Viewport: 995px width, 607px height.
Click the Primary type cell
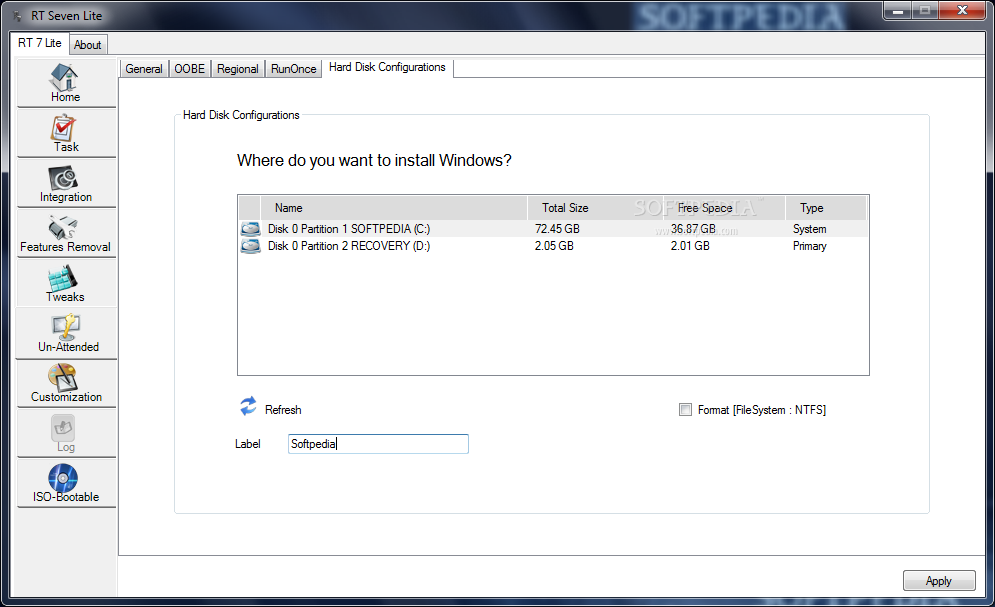pos(810,246)
